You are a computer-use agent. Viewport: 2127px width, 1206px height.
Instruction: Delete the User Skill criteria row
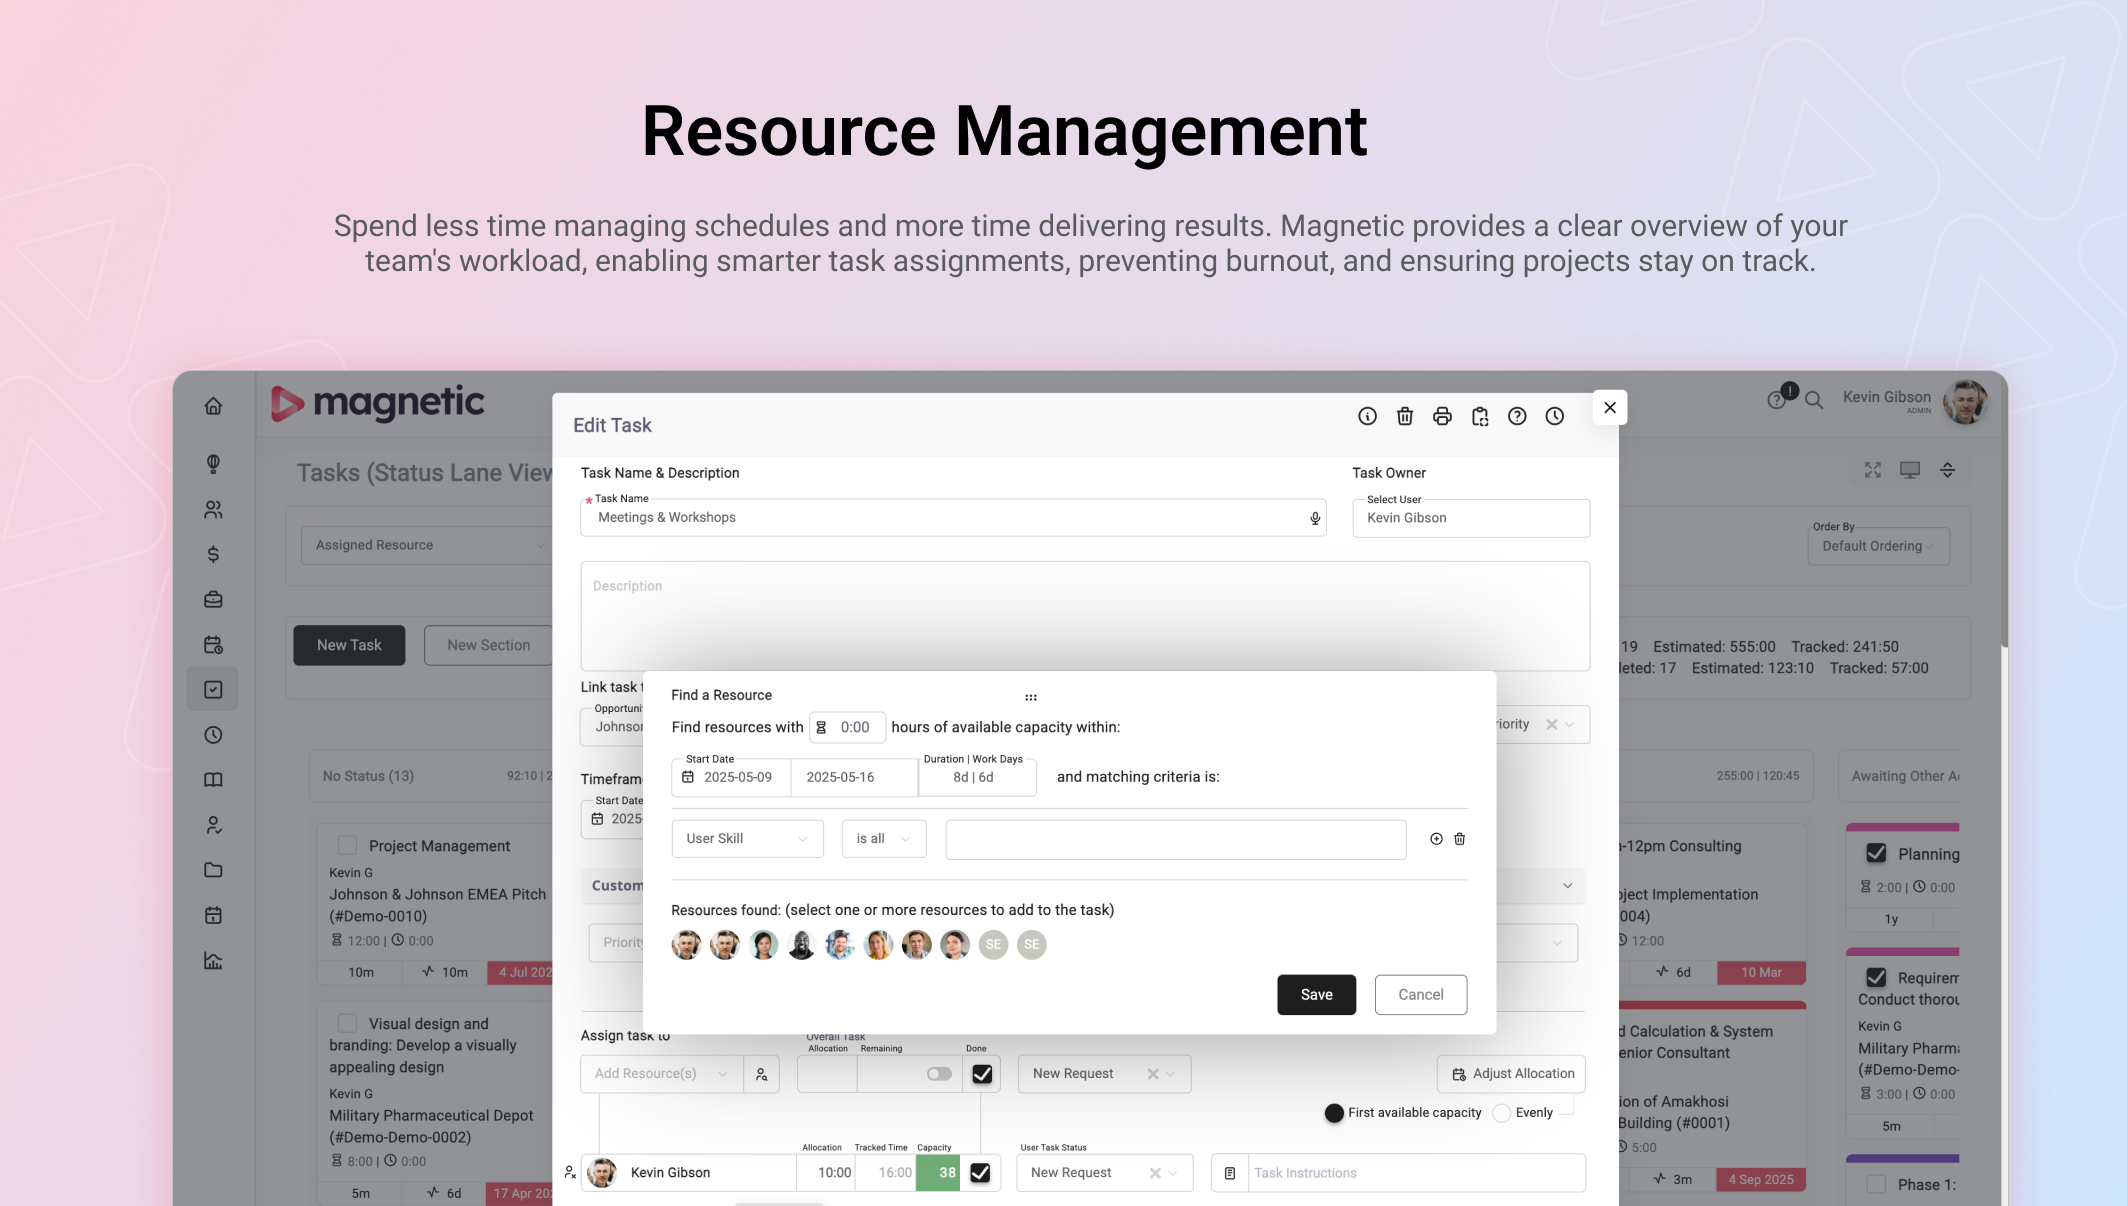pyautogui.click(x=1459, y=839)
